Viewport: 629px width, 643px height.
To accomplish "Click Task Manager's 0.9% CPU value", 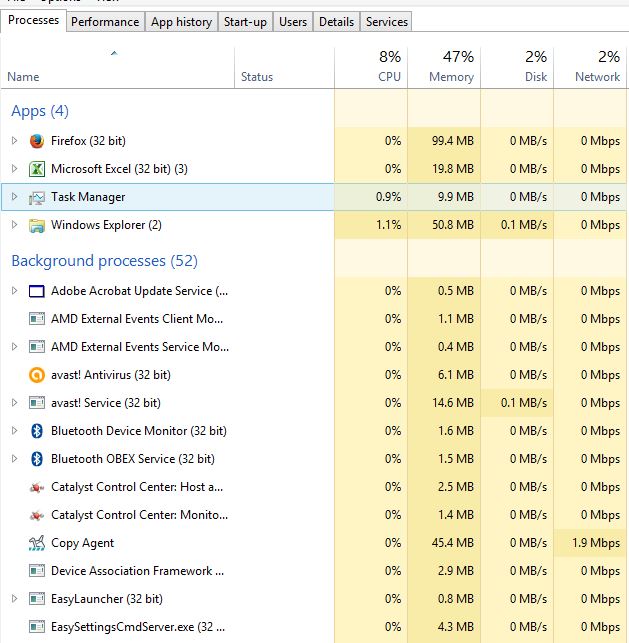I will tap(388, 197).
